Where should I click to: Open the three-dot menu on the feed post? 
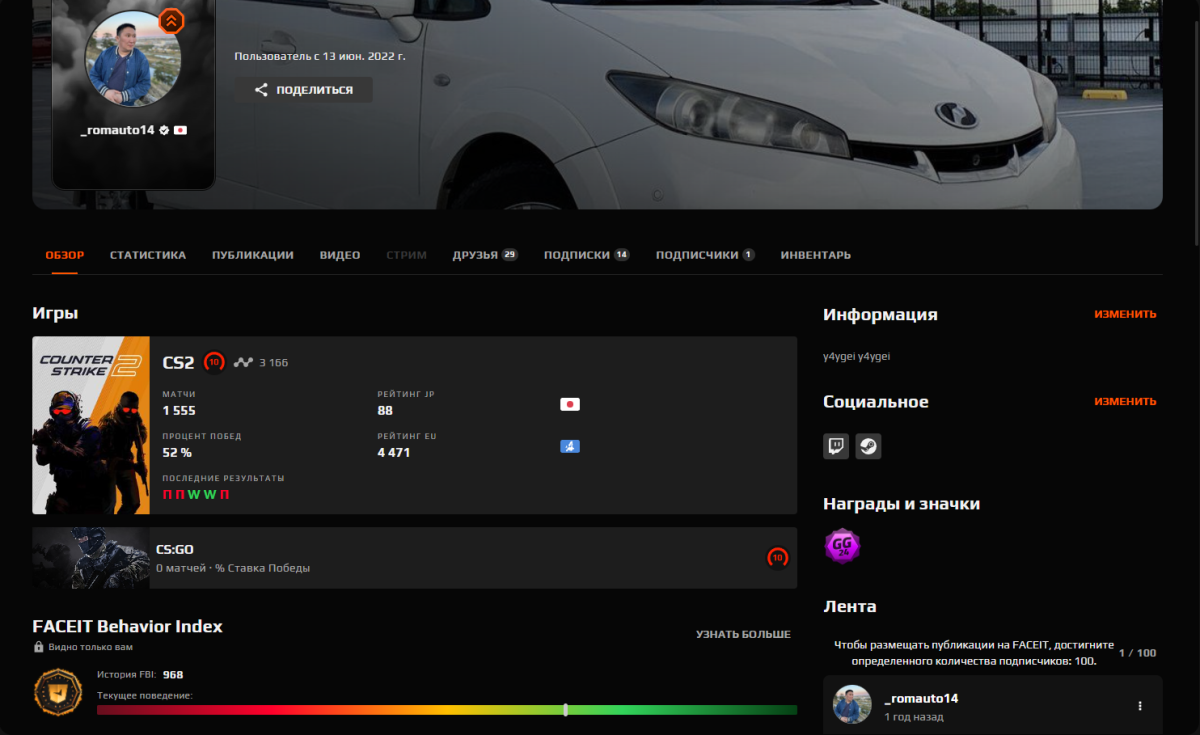1140,706
